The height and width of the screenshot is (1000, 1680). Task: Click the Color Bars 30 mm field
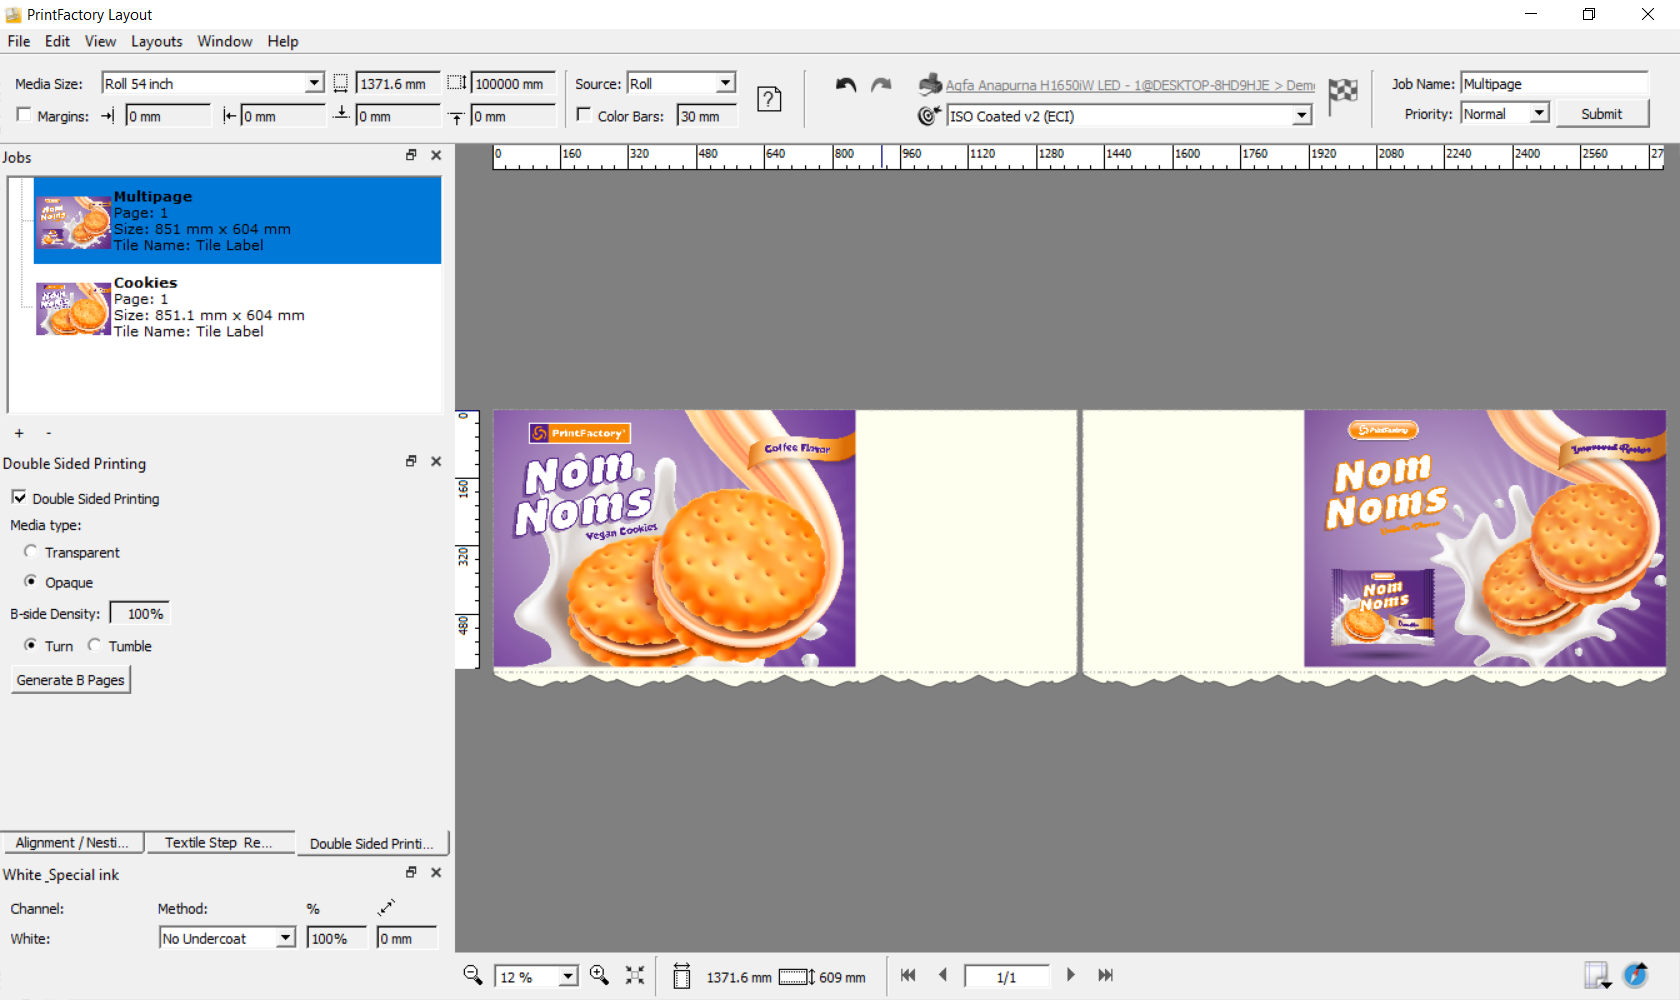point(706,116)
